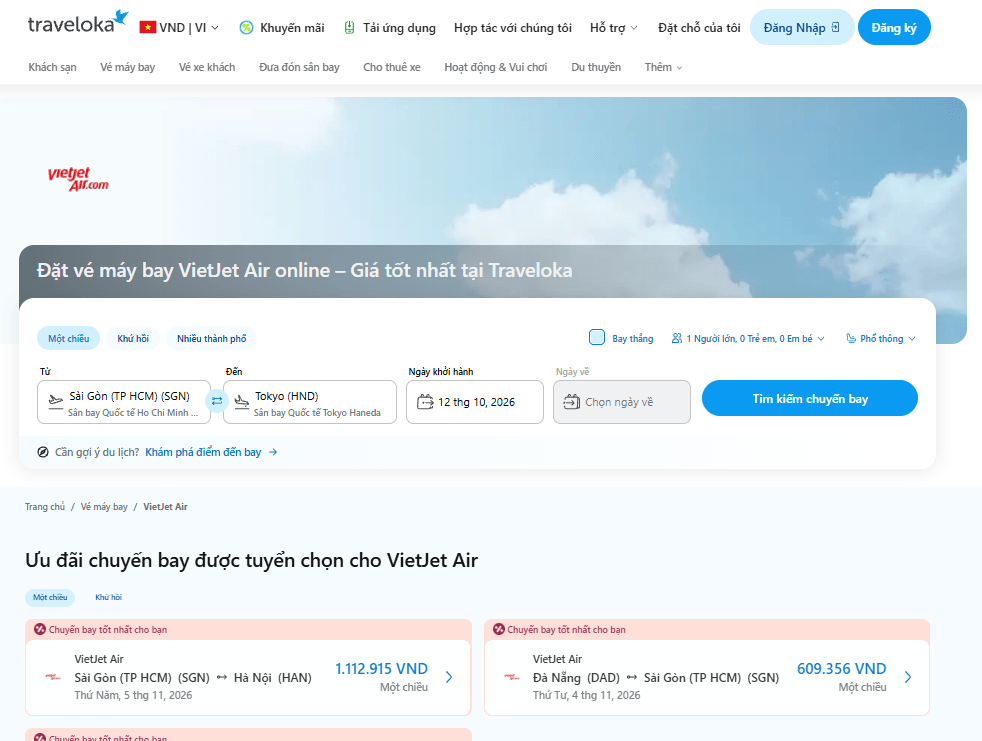Screen dimensions: 982x741
Task: Enable the Bay thẳng checkbox
Action: (597, 338)
